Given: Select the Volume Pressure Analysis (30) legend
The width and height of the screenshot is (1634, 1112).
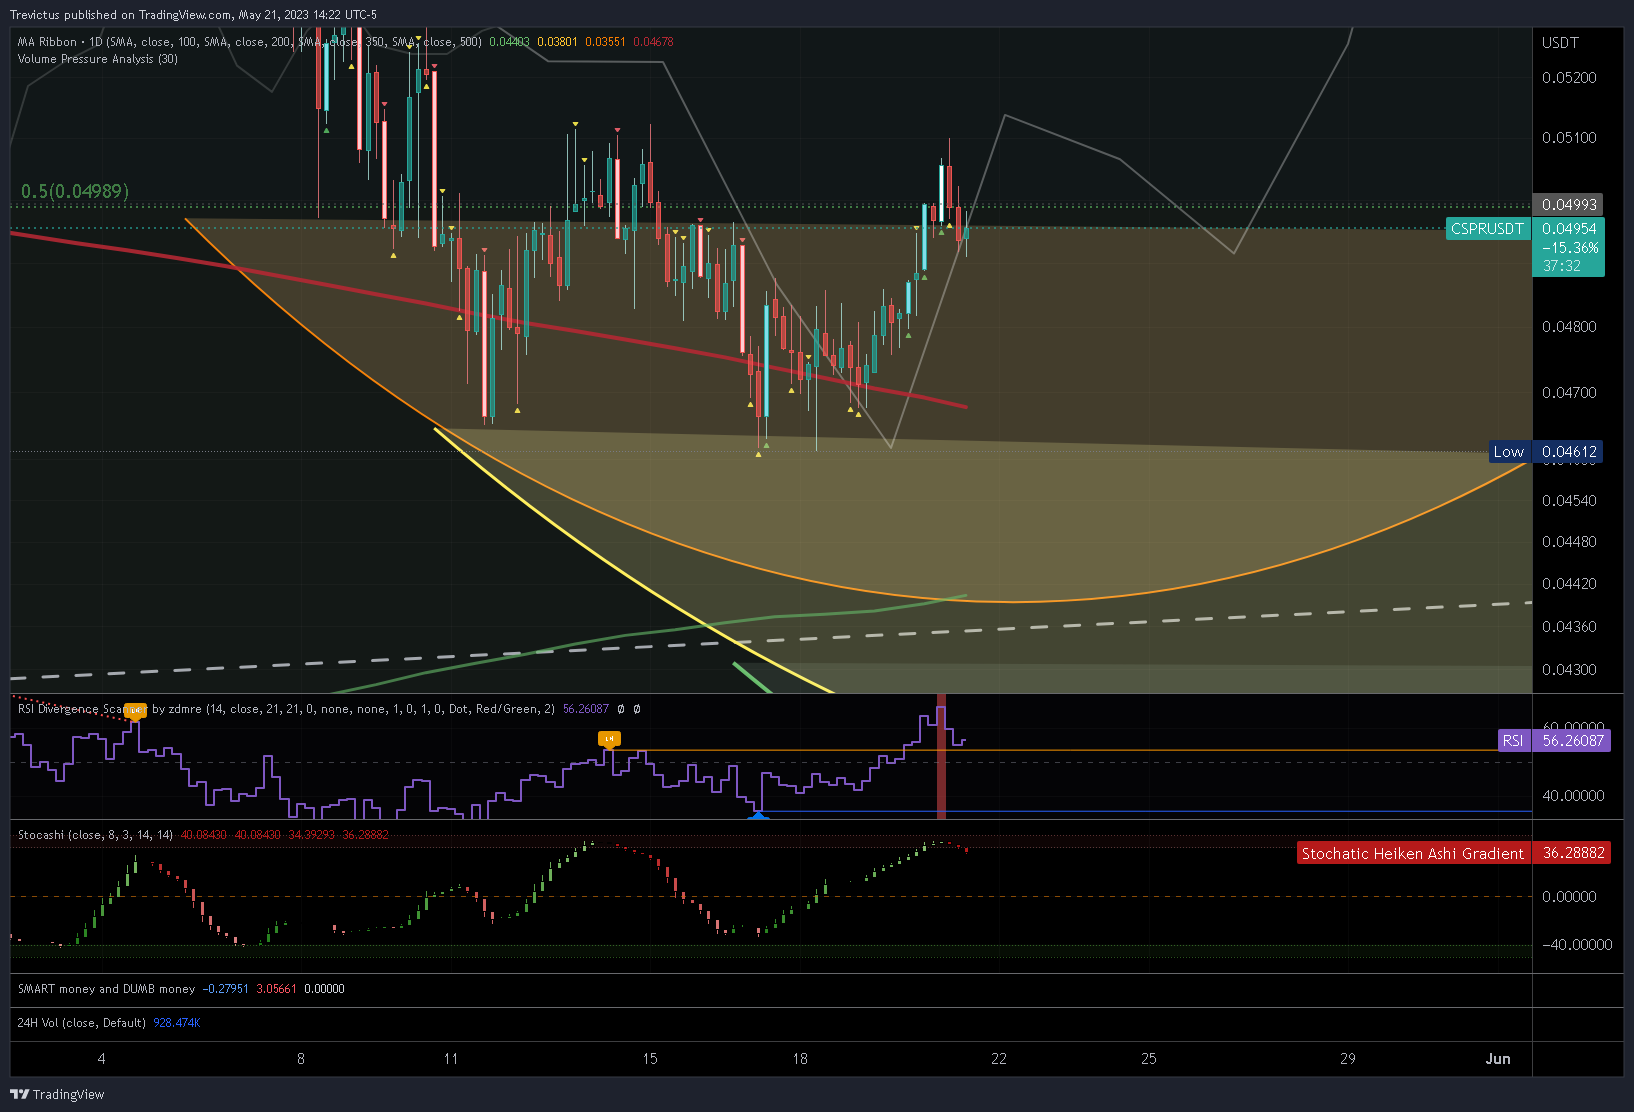Looking at the screenshot, I should click(98, 59).
